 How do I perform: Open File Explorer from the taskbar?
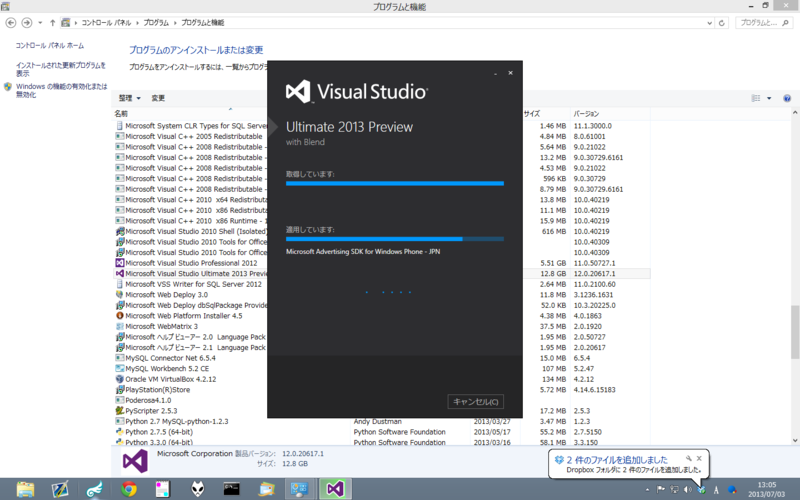25,489
